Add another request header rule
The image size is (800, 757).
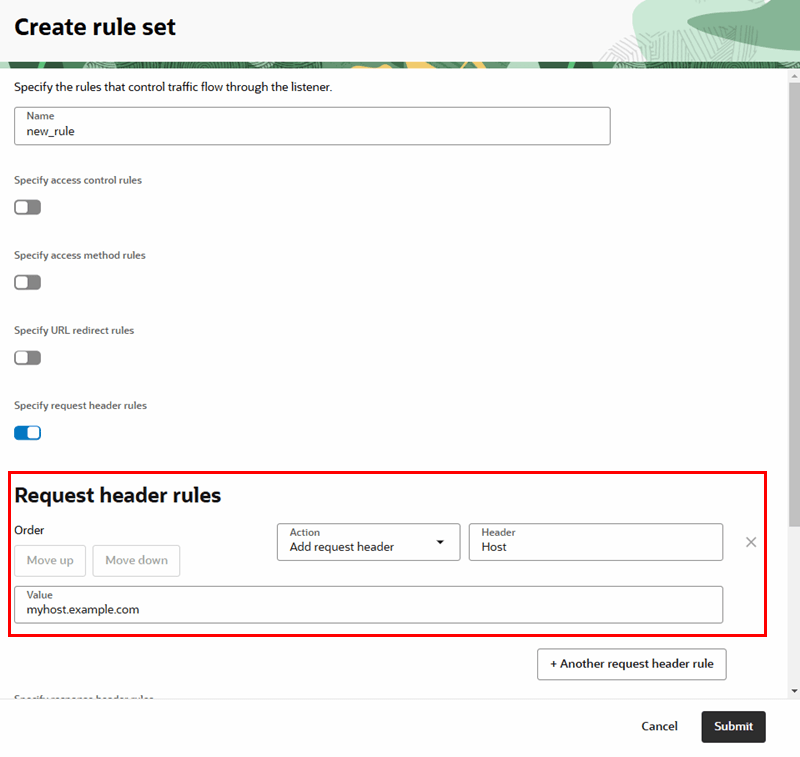[x=631, y=664]
